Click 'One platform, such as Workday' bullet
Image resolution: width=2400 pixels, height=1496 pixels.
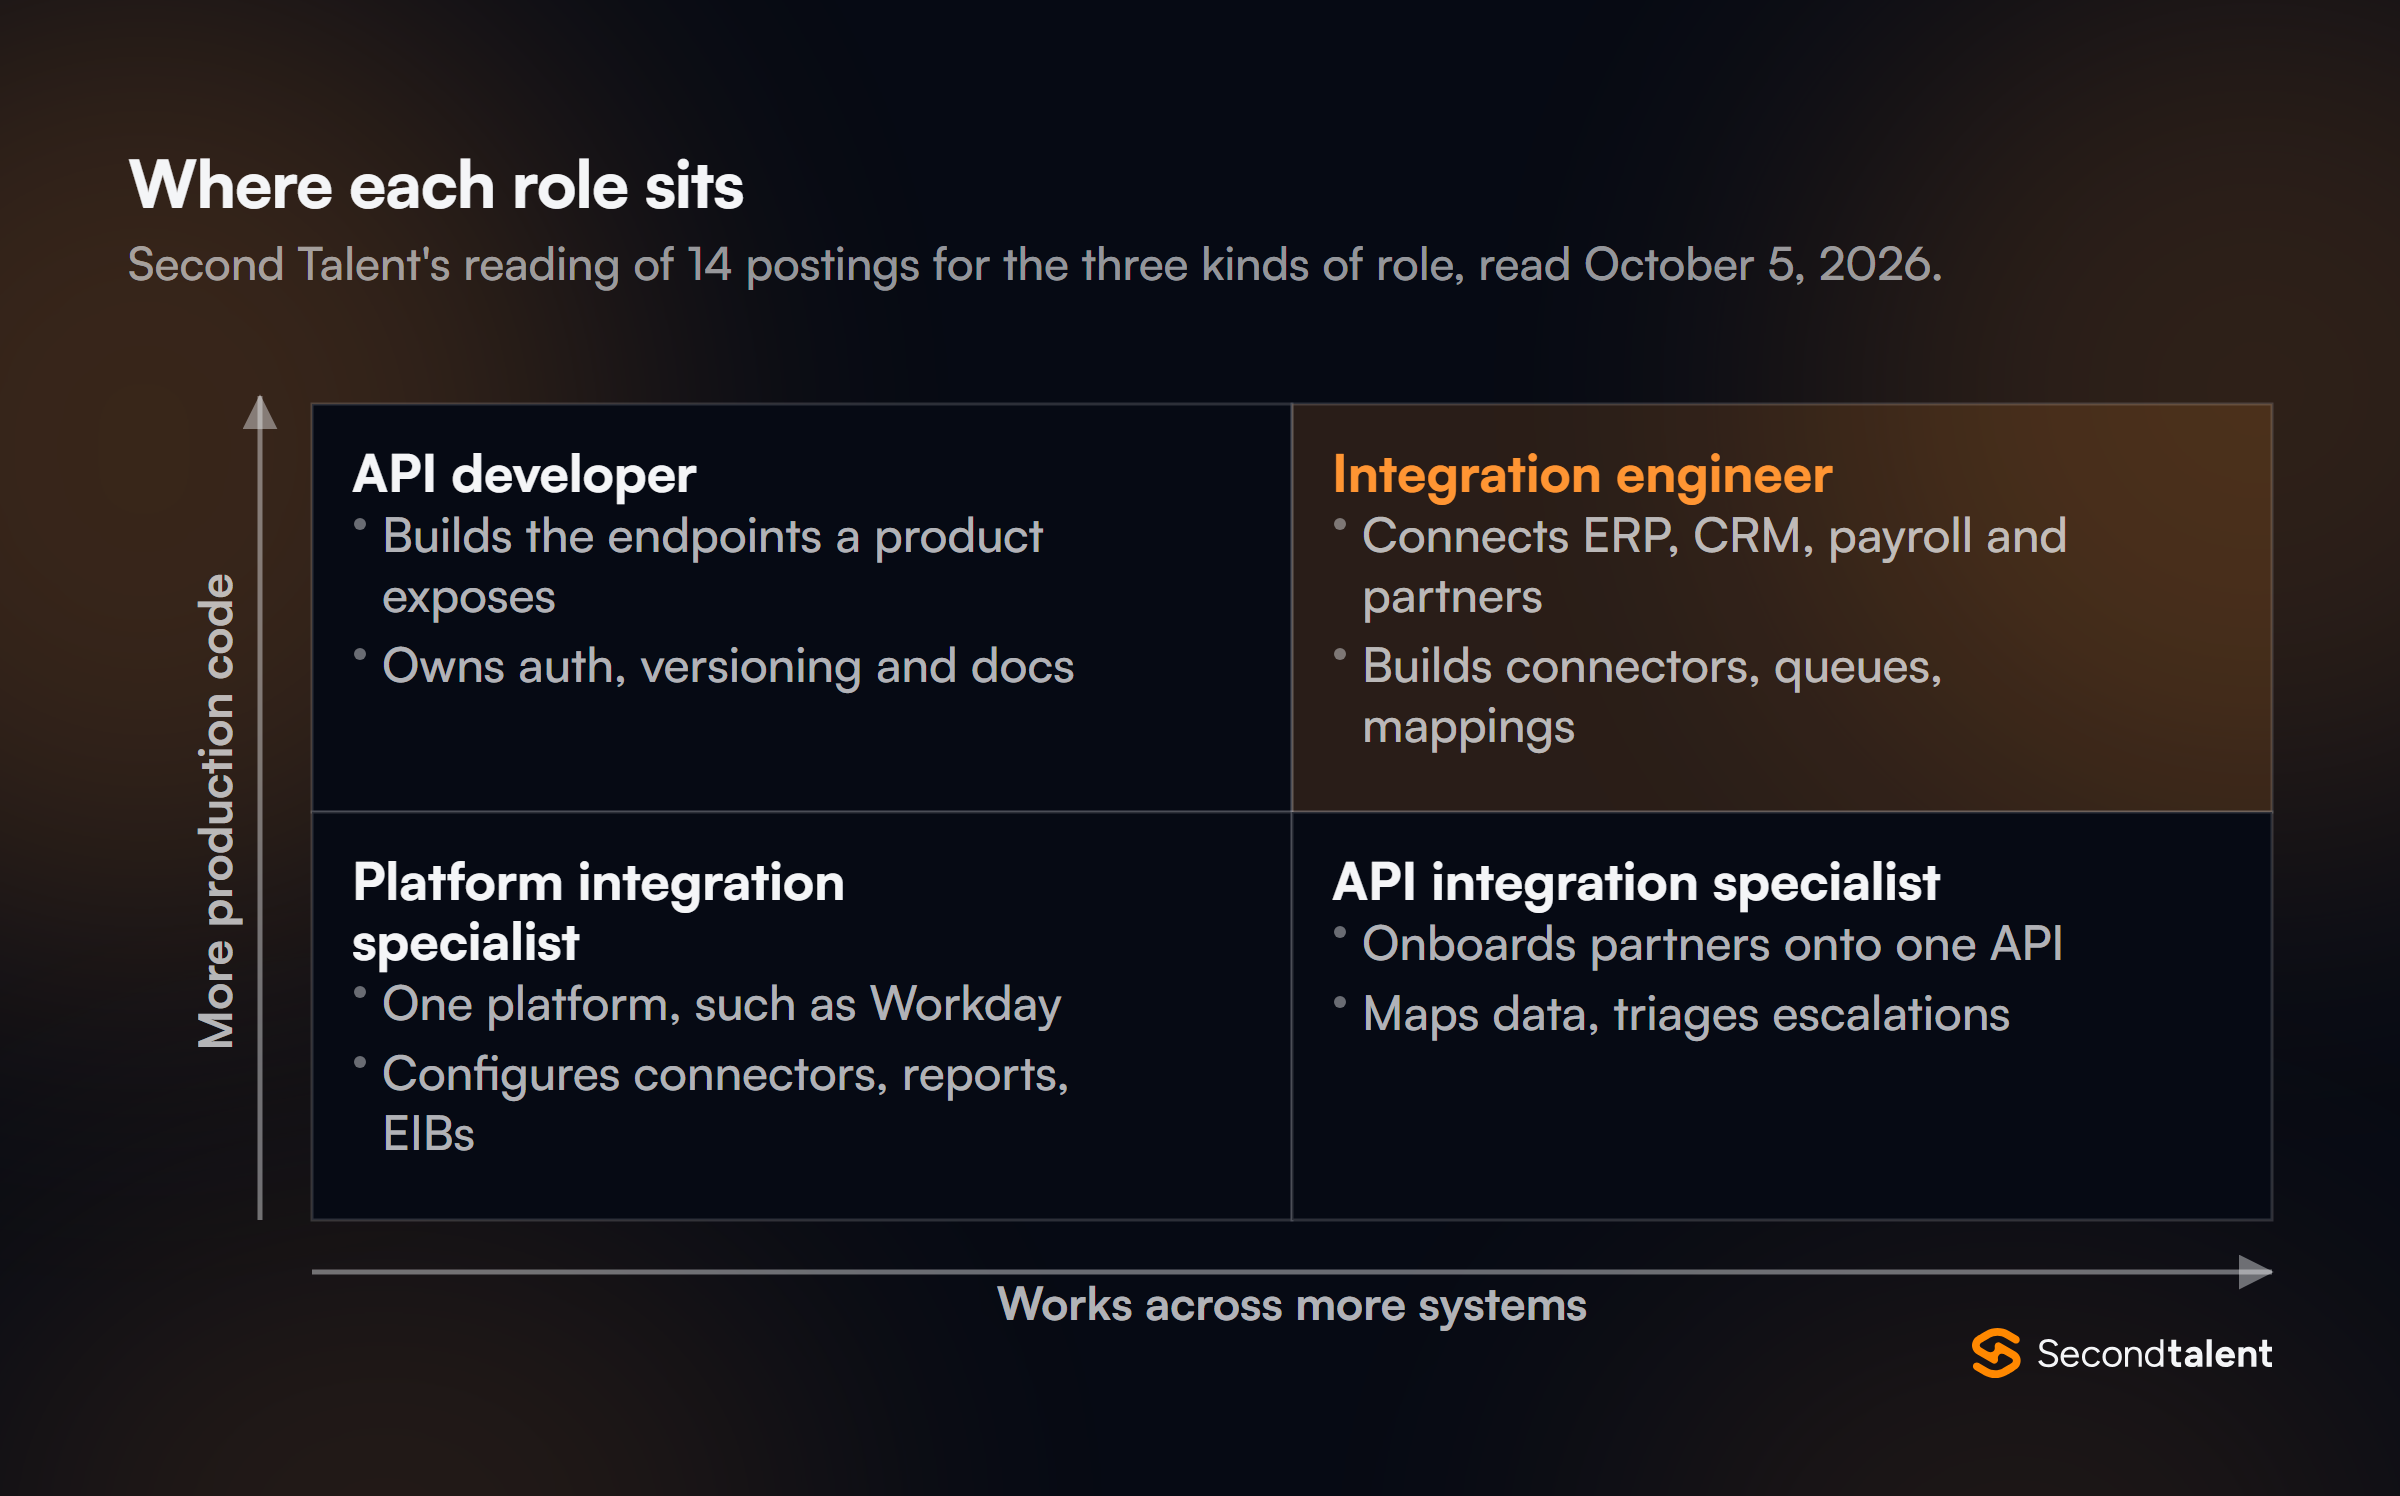[x=721, y=1004]
